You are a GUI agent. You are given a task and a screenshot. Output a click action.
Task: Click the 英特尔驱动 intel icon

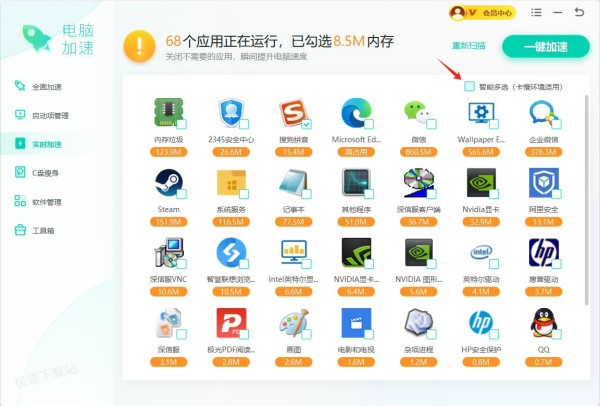point(481,252)
